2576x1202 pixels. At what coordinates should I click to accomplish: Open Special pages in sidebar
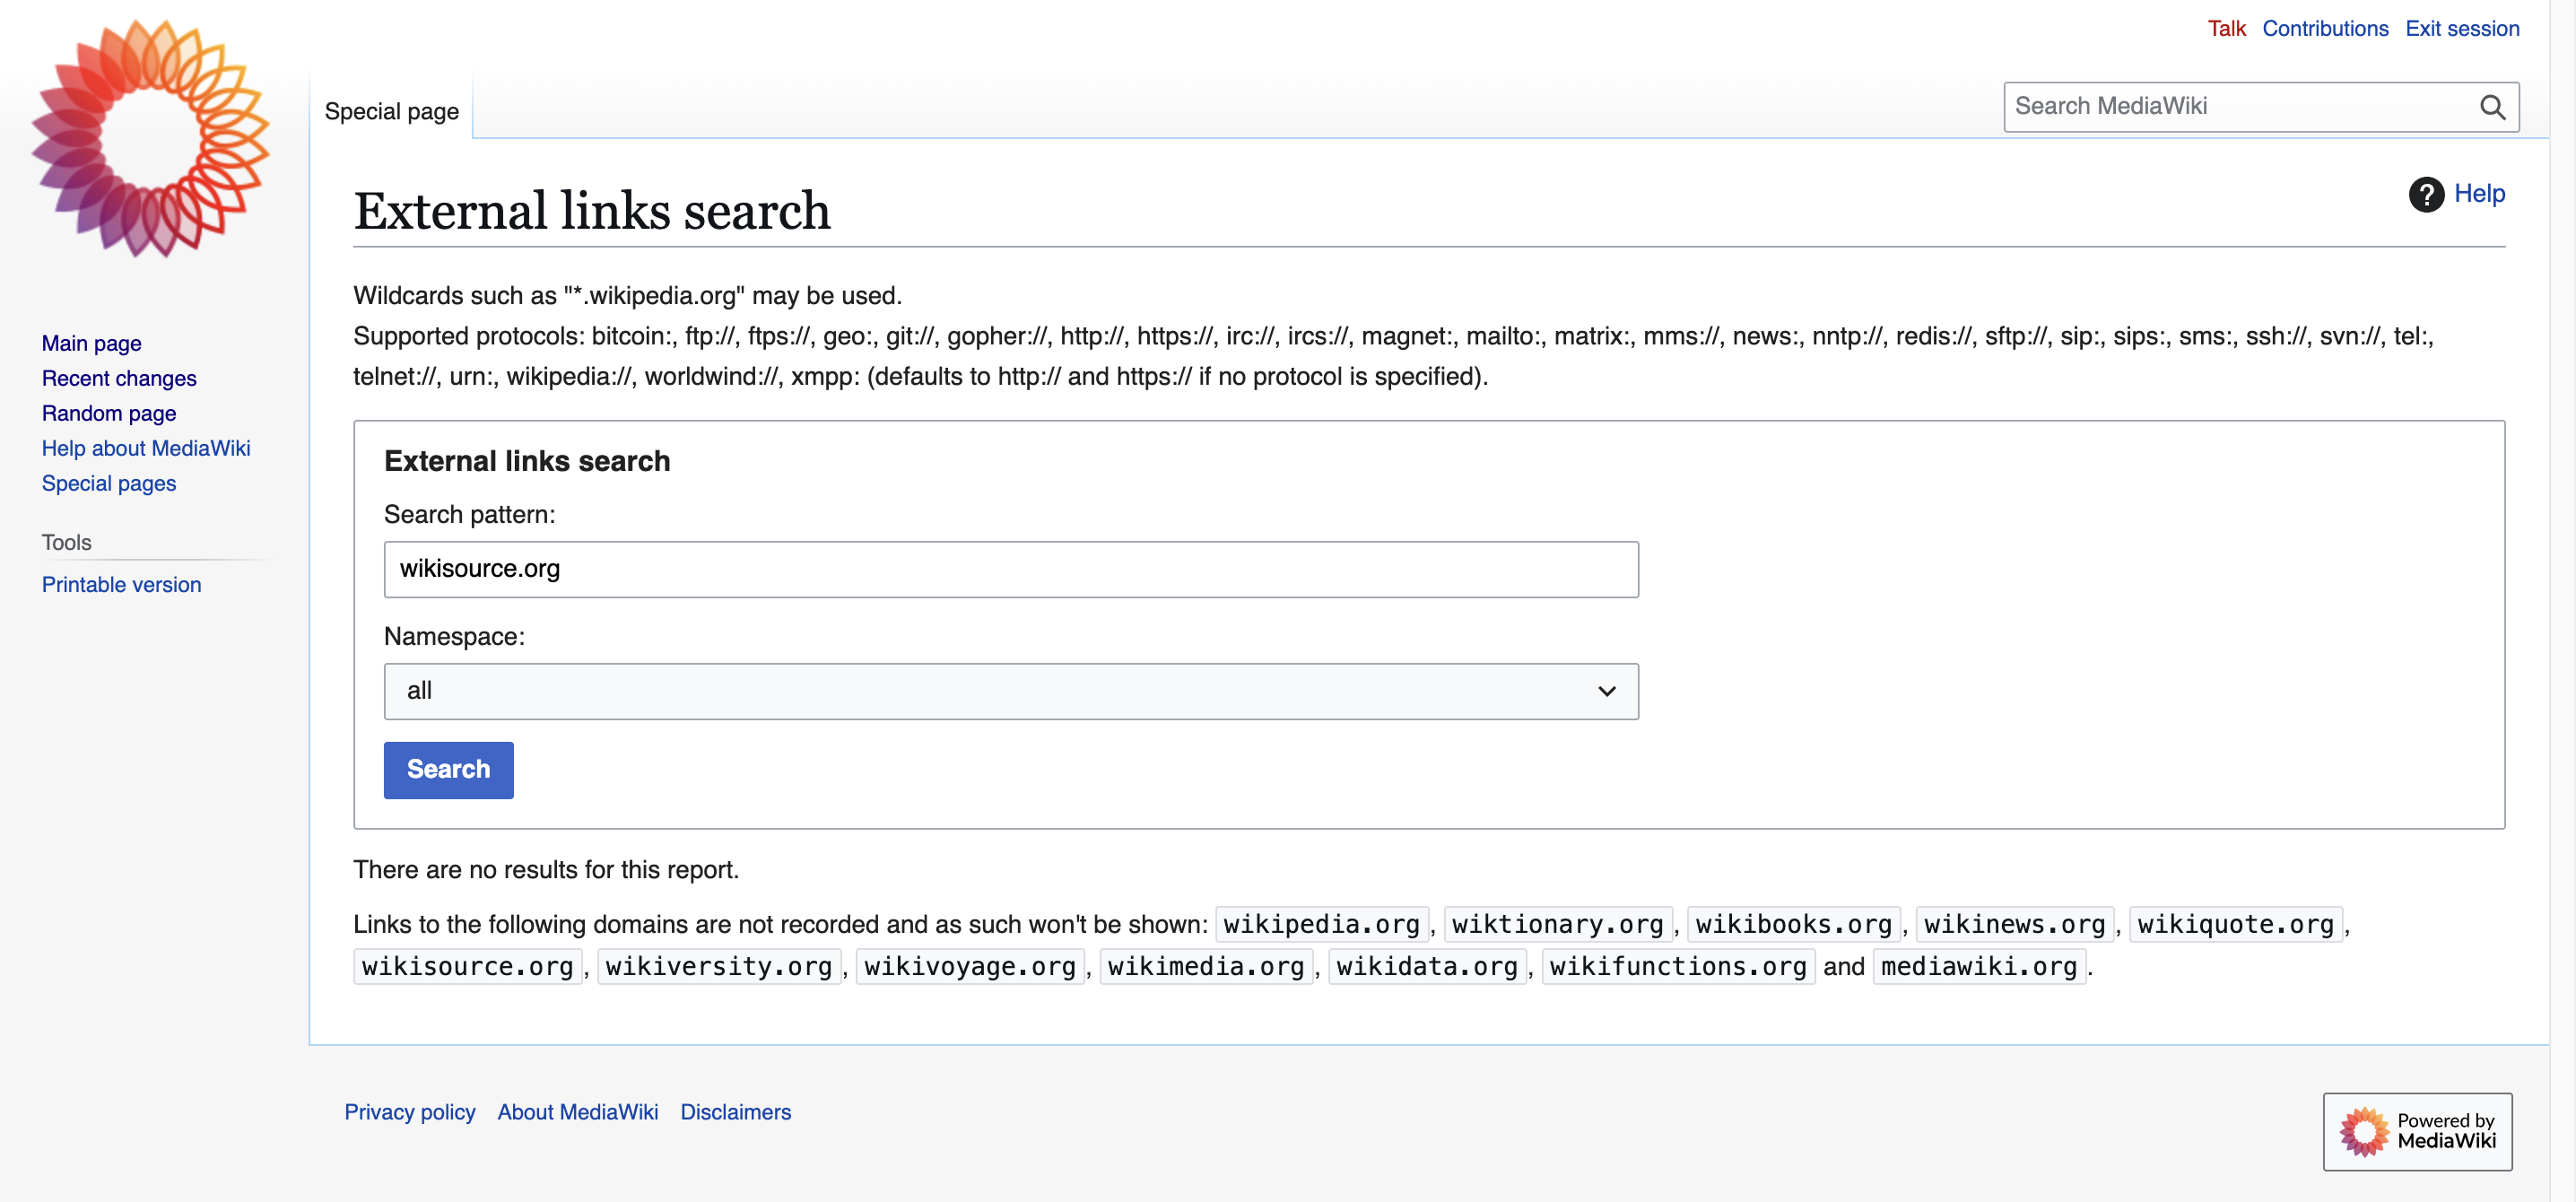[109, 483]
